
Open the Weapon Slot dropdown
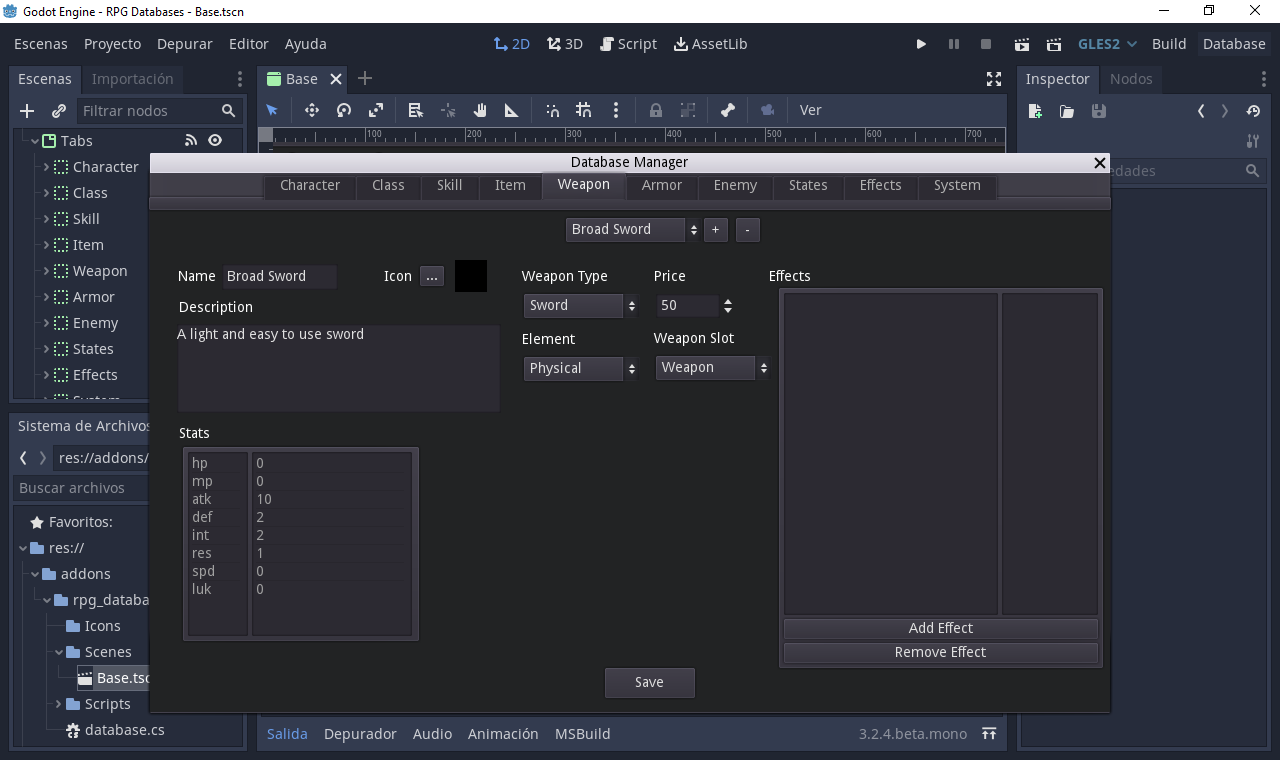[712, 368]
